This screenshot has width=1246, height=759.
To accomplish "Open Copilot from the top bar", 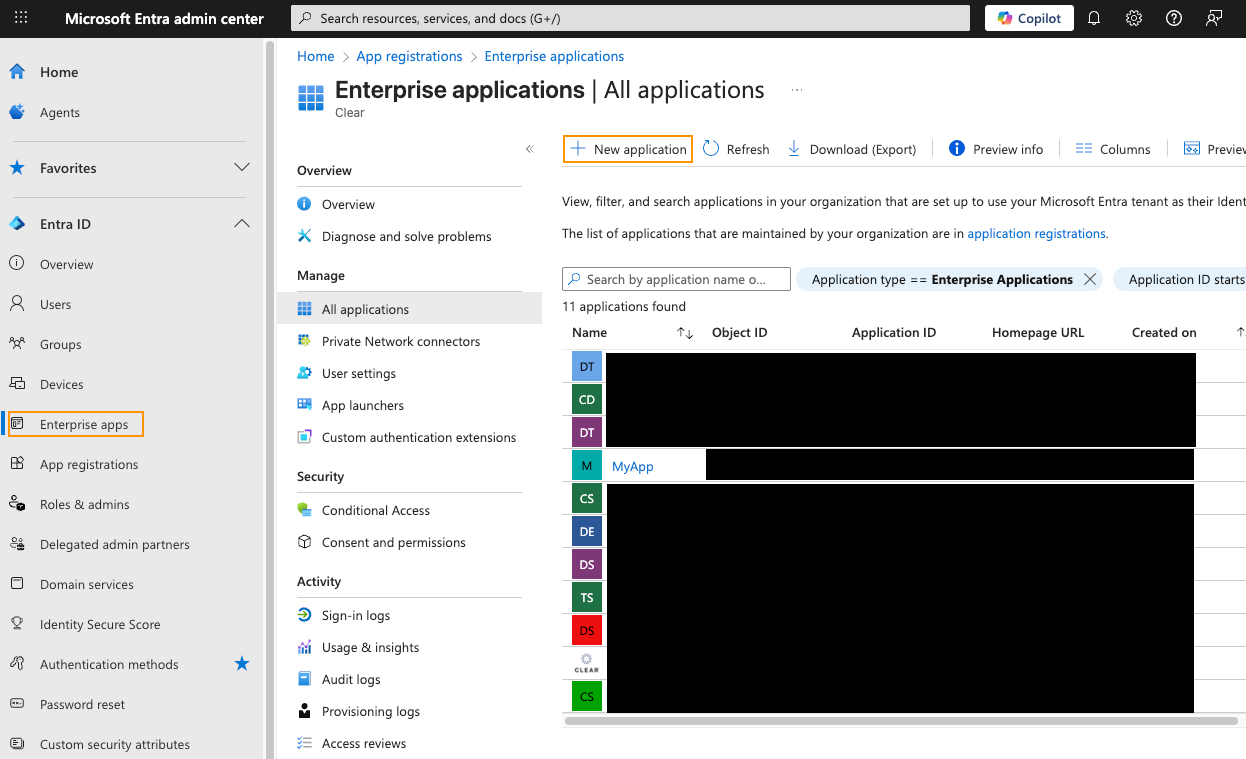I will (x=1029, y=18).
